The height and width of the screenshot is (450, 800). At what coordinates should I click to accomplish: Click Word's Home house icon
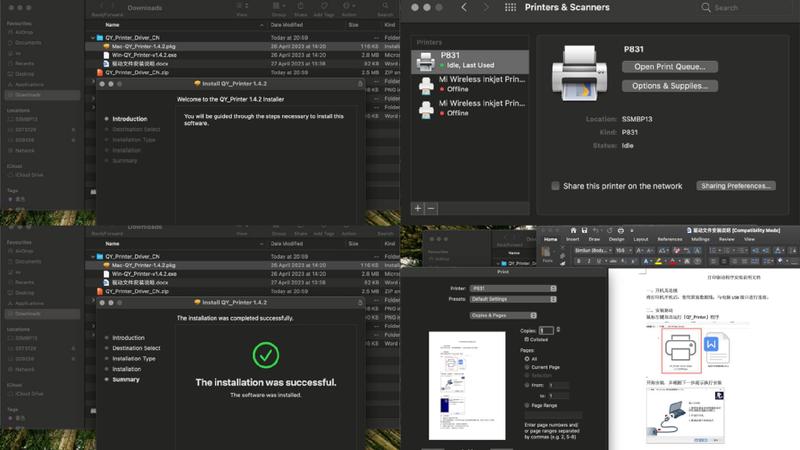click(573, 231)
